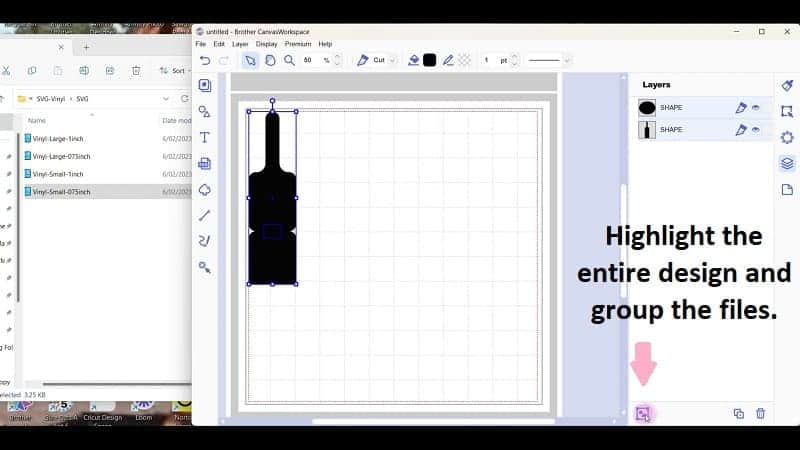Select the bottle SHAPE layer thumbnail
Viewport: 800px width, 450px height.
click(647, 130)
